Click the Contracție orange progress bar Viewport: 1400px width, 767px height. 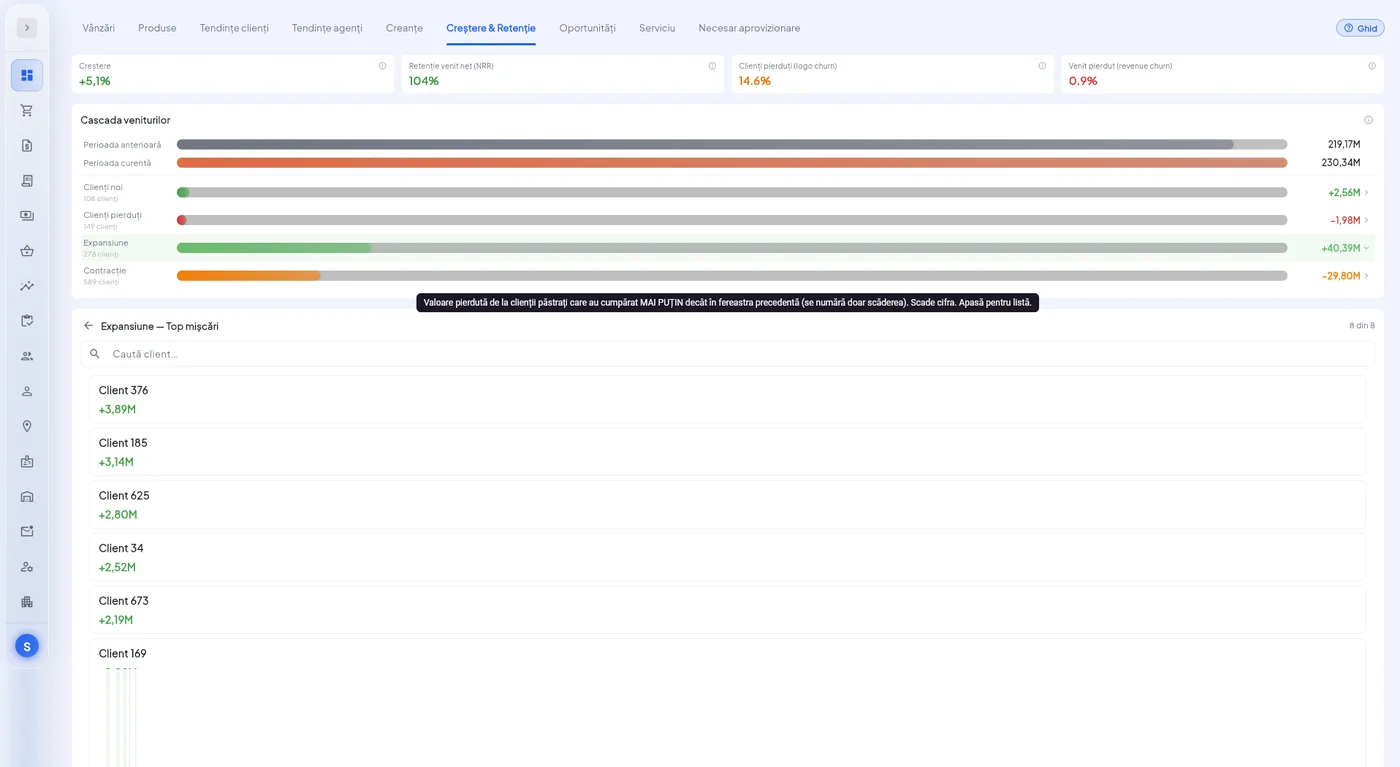(248, 275)
